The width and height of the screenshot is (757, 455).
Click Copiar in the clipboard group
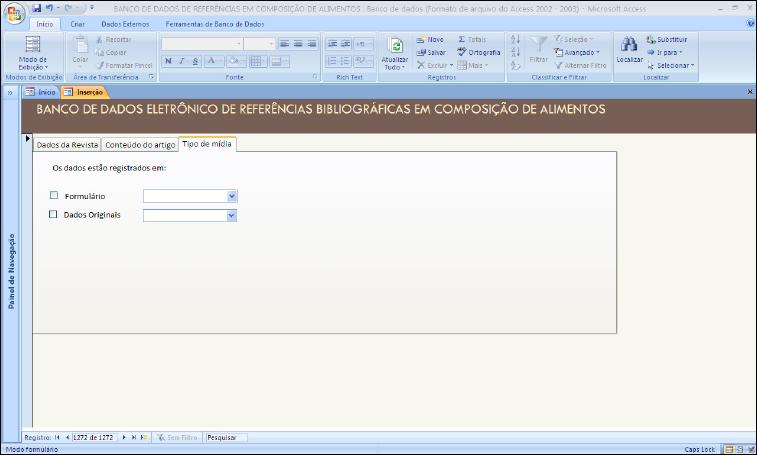(x=111, y=53)
